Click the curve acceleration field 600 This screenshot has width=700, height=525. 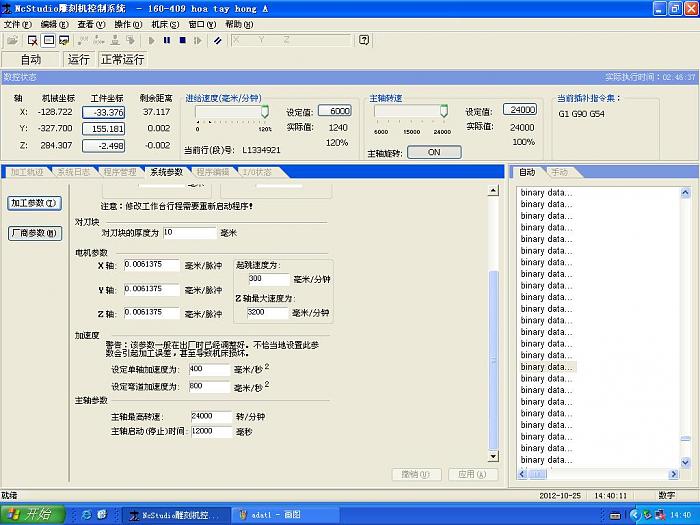point(209,387)
